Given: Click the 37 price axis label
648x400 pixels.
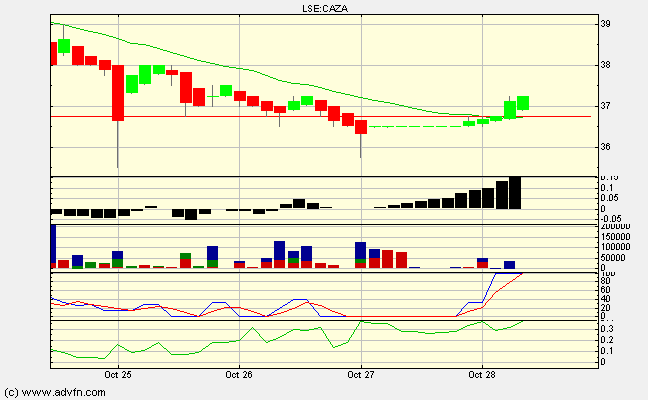Looking at the screenshot, I should coord(605,106).
